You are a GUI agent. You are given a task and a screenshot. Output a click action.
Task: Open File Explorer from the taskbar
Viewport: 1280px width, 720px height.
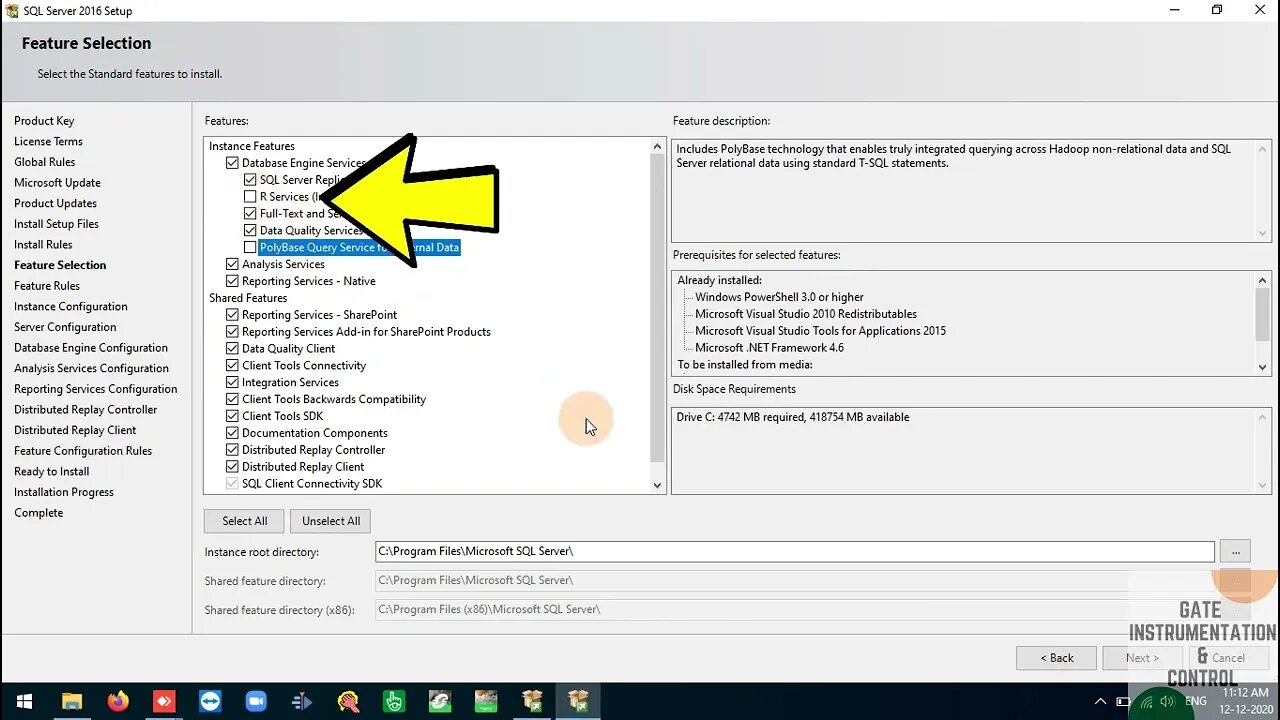click(x=72, y=701)
